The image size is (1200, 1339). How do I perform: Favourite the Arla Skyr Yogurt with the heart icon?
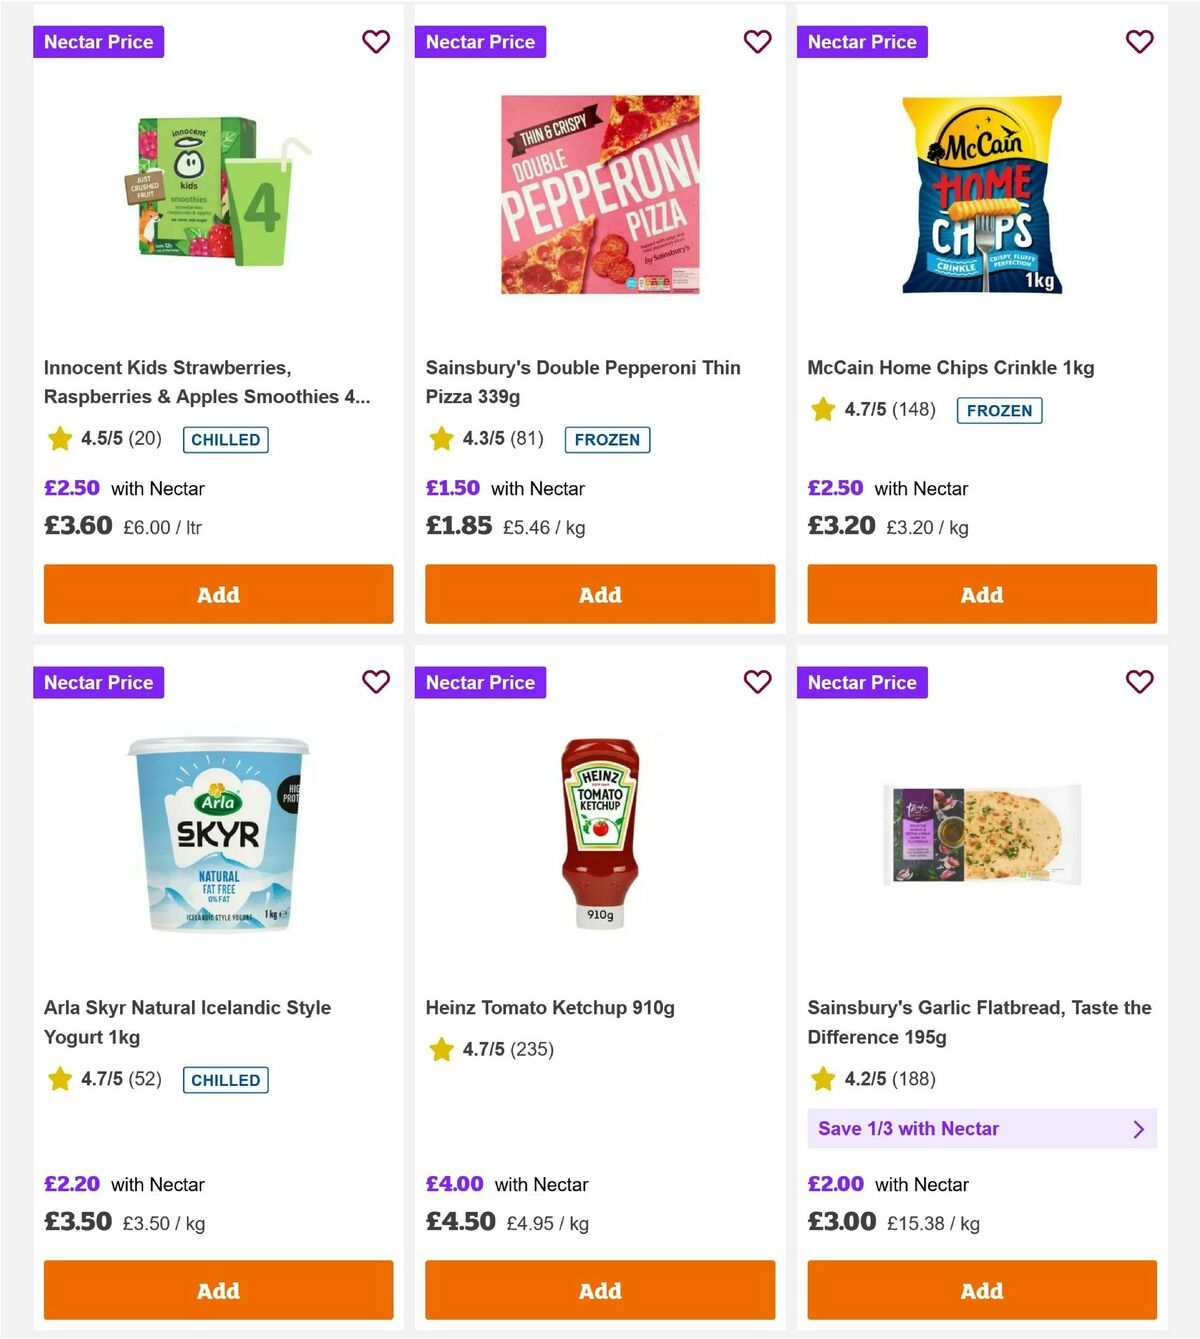coord(376,682)
